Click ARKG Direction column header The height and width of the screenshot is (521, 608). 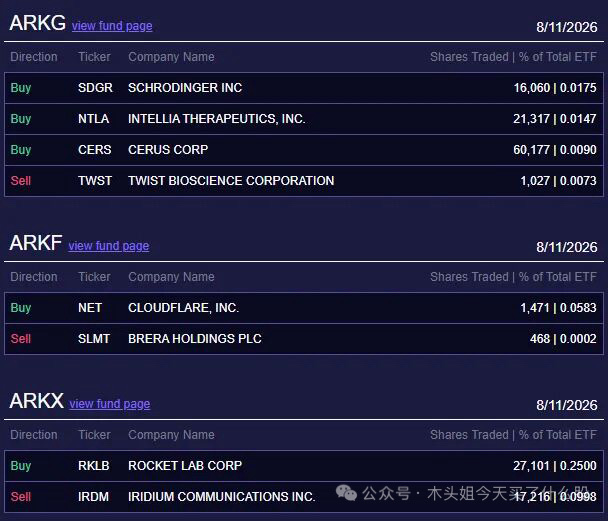34,57
